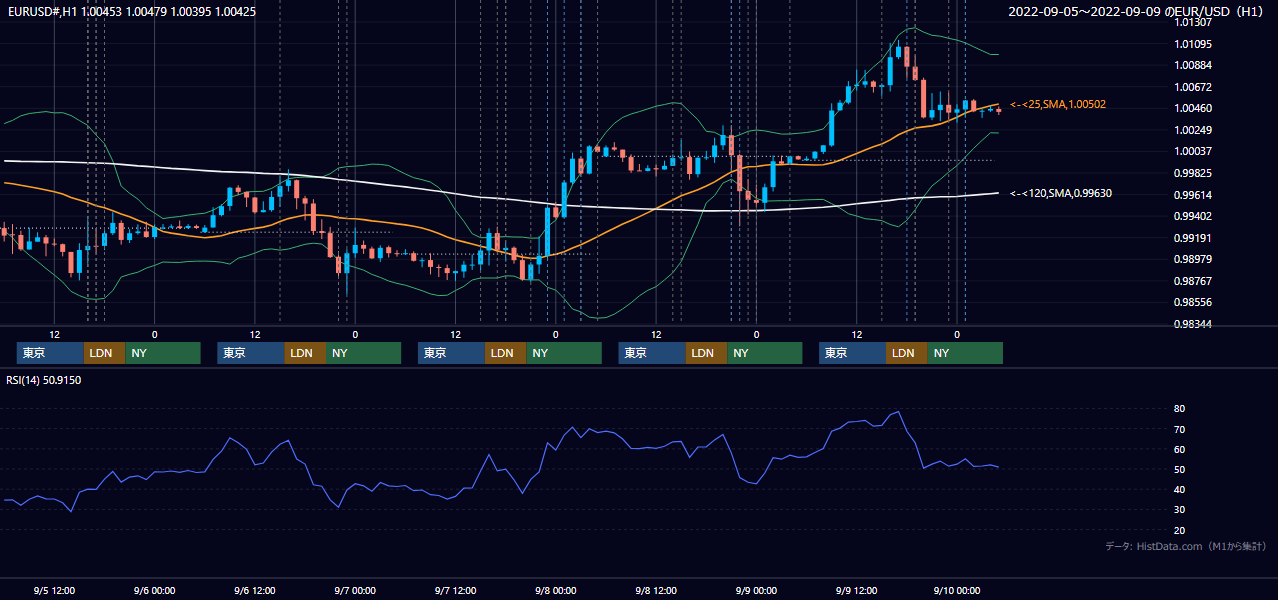Viewport: 1278px width, 600px height.
Task: Click the HistData.com data source credit
Action: point(1186,546)
